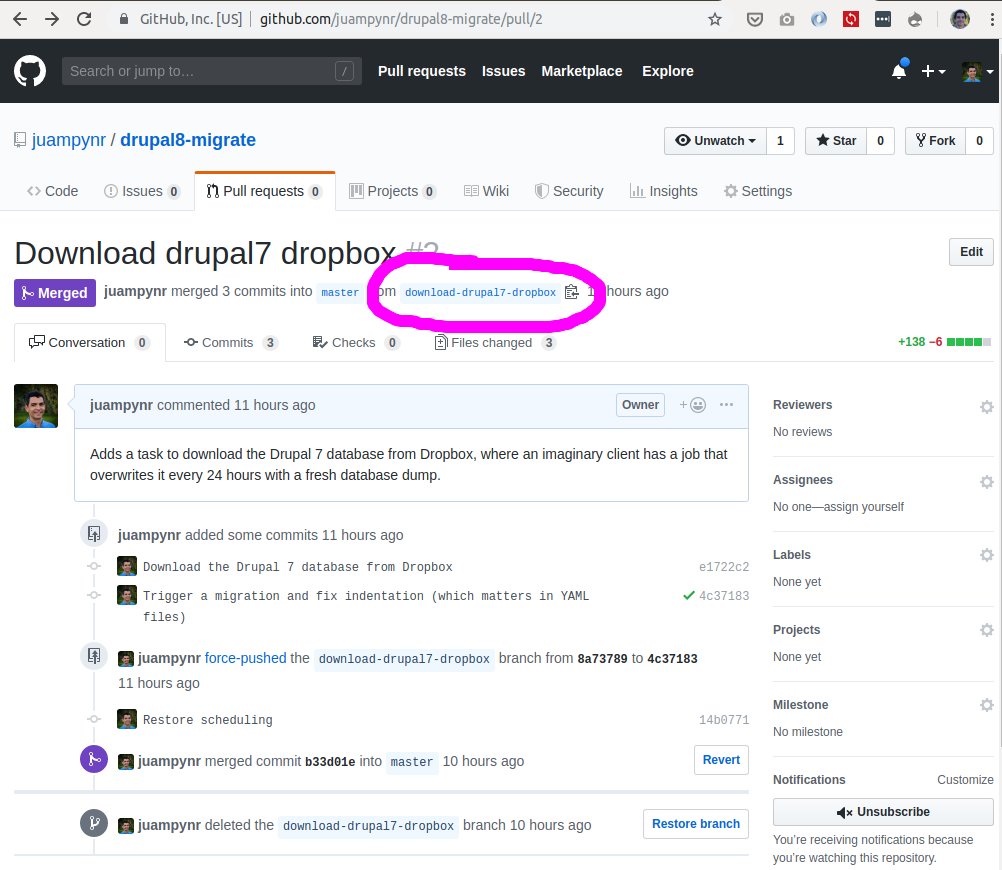Open notifications bell icon

click(x=899, y=70)
